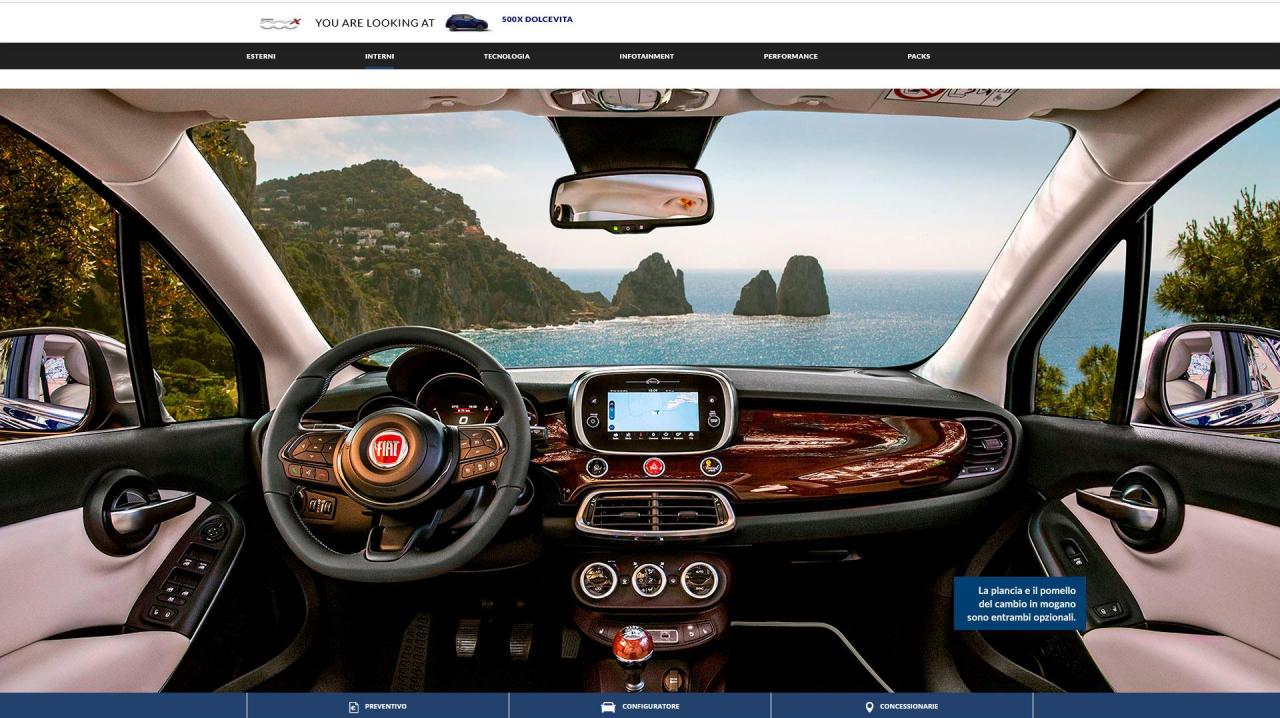
Task: Click the mahogany gear shift knob
Action: [632, 644]
